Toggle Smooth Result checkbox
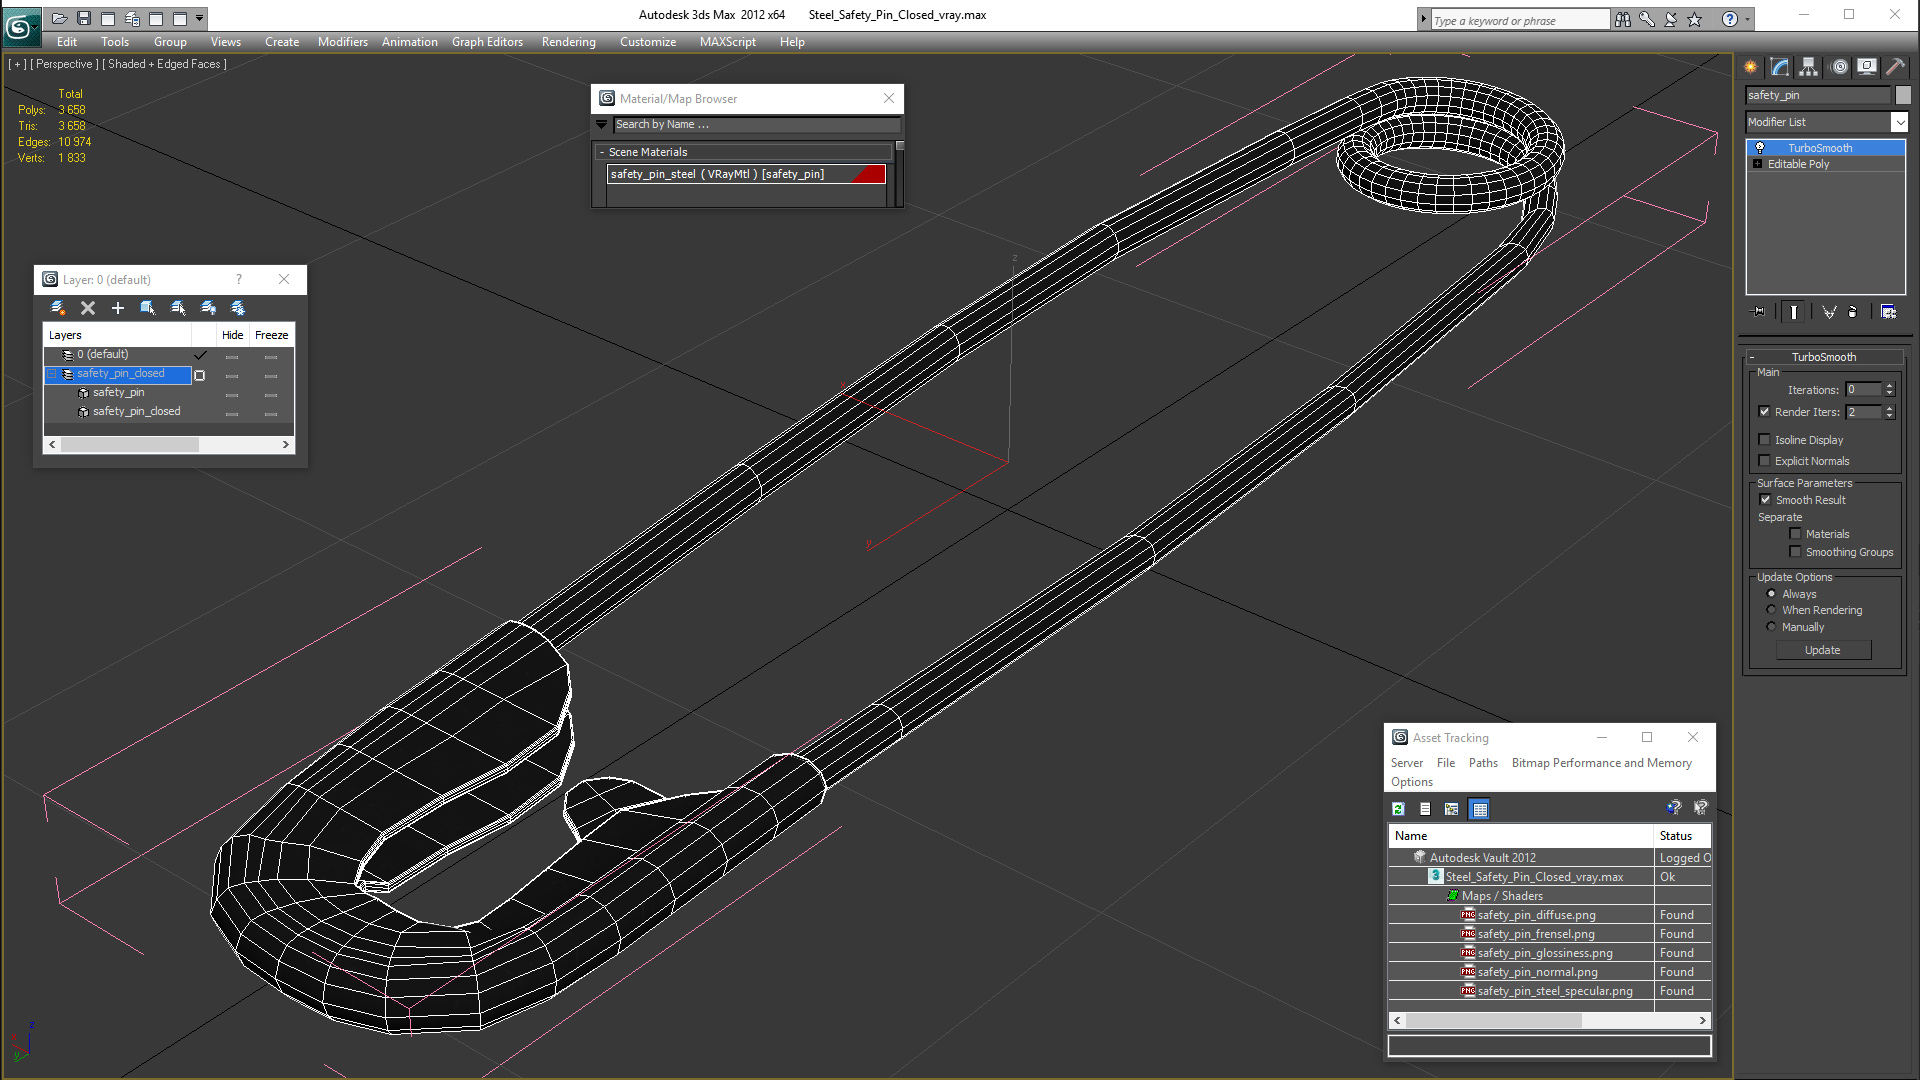 point(1765,500)
